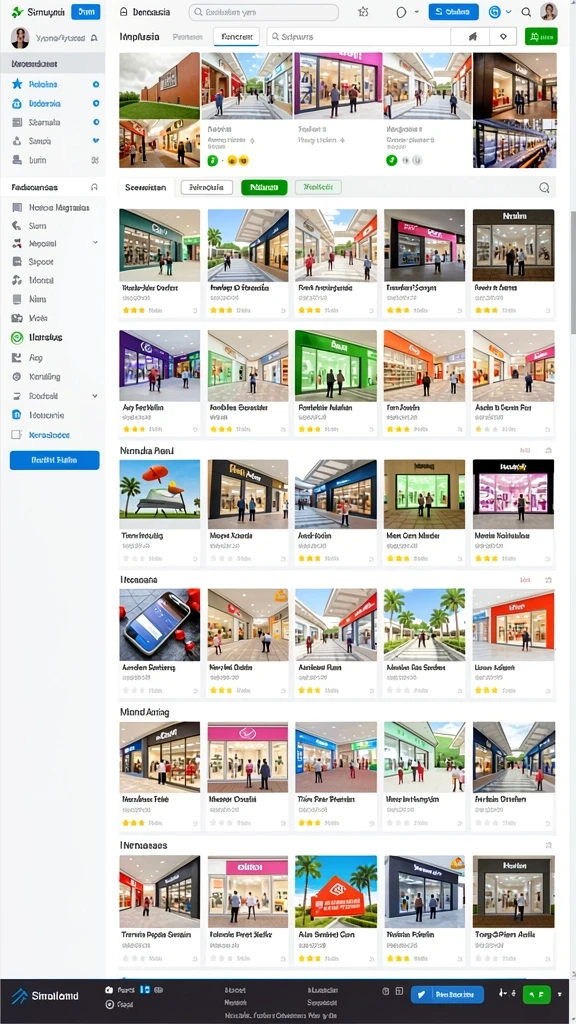Click the green logo icon in top-left corner
The height and width of the screenshot is (1024, 576).
(x=18, y=12)
